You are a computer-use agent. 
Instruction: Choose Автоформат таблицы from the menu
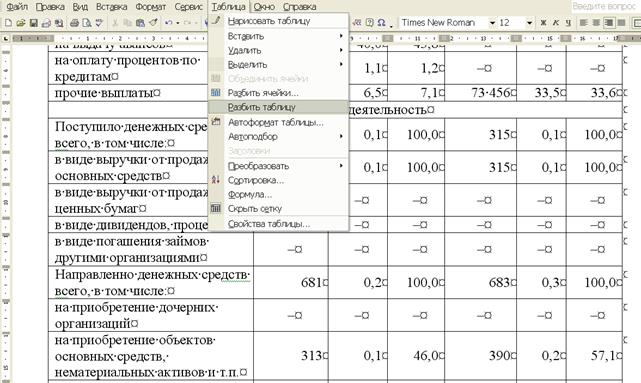point(278,122)
